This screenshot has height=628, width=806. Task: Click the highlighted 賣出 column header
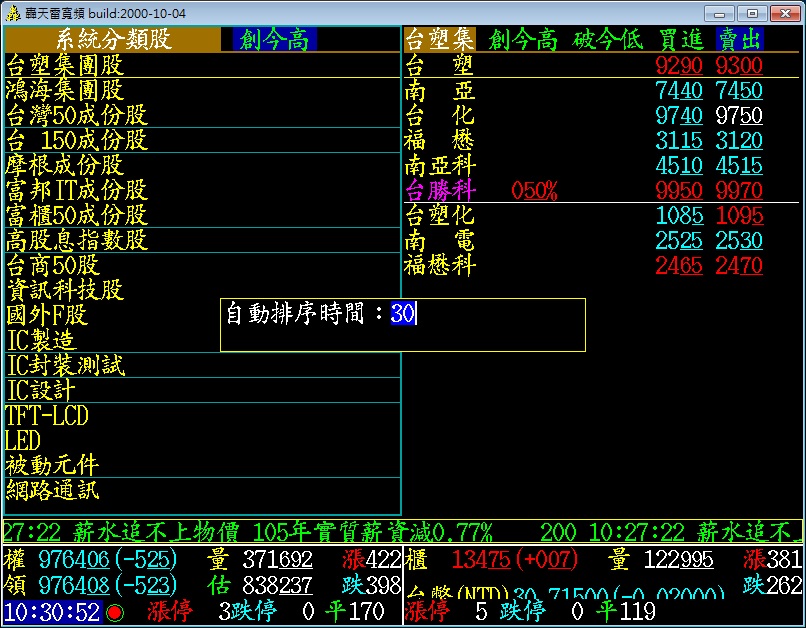[740, 39]
